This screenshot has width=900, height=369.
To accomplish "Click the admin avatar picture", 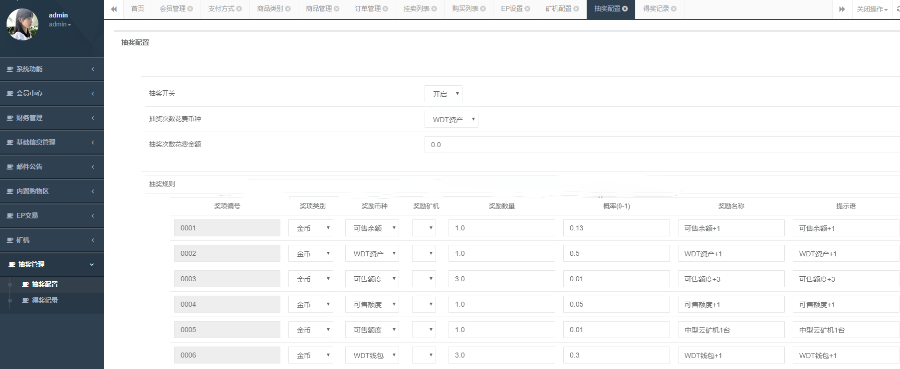I will point(22,24).
